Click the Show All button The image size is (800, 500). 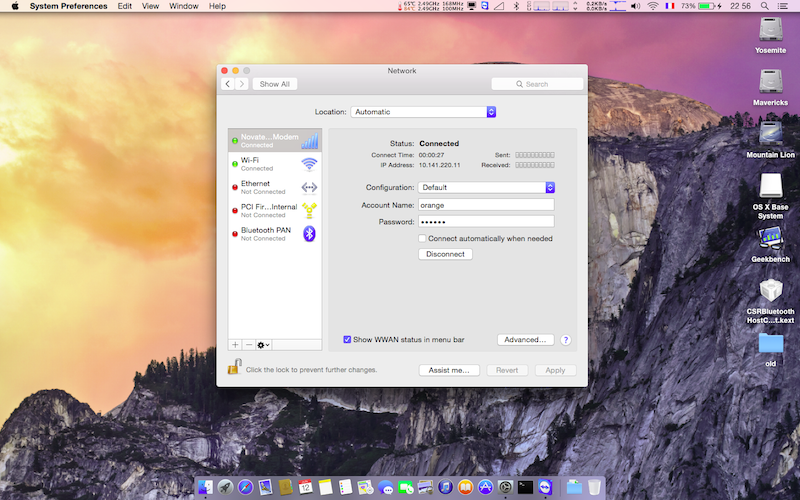coord(275,84)
